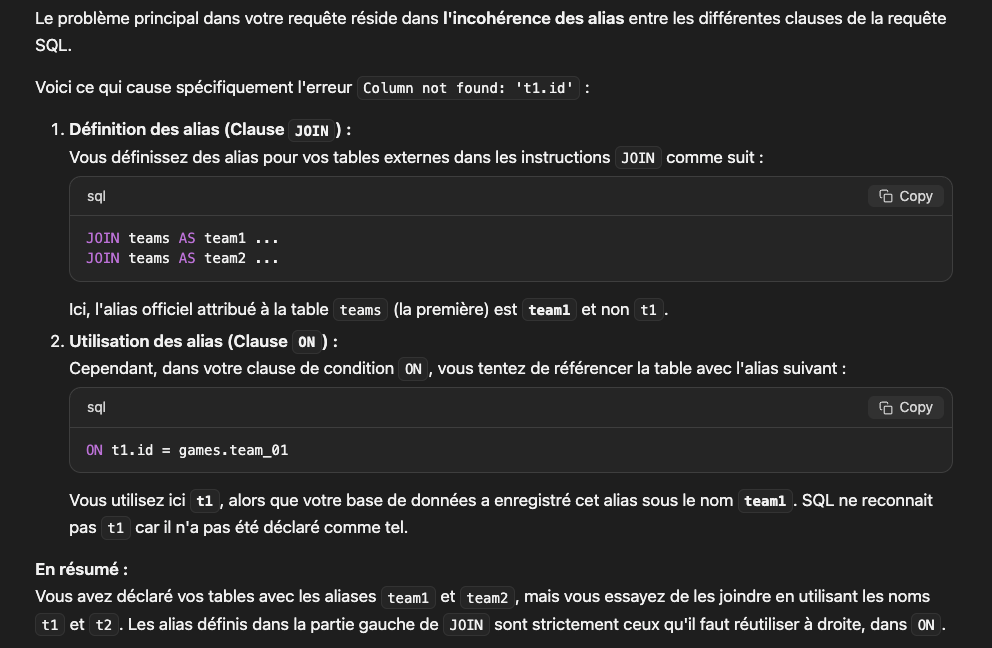Click the bold 'team1' inline code chip
The image size is (992, 648).
pyautogui.click(x=550, y=309)
